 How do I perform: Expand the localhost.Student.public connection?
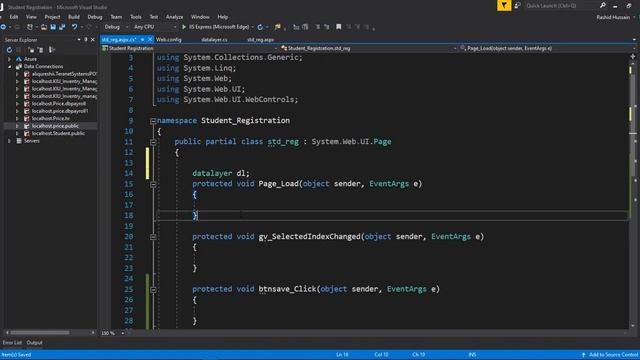tap(17, 133)
